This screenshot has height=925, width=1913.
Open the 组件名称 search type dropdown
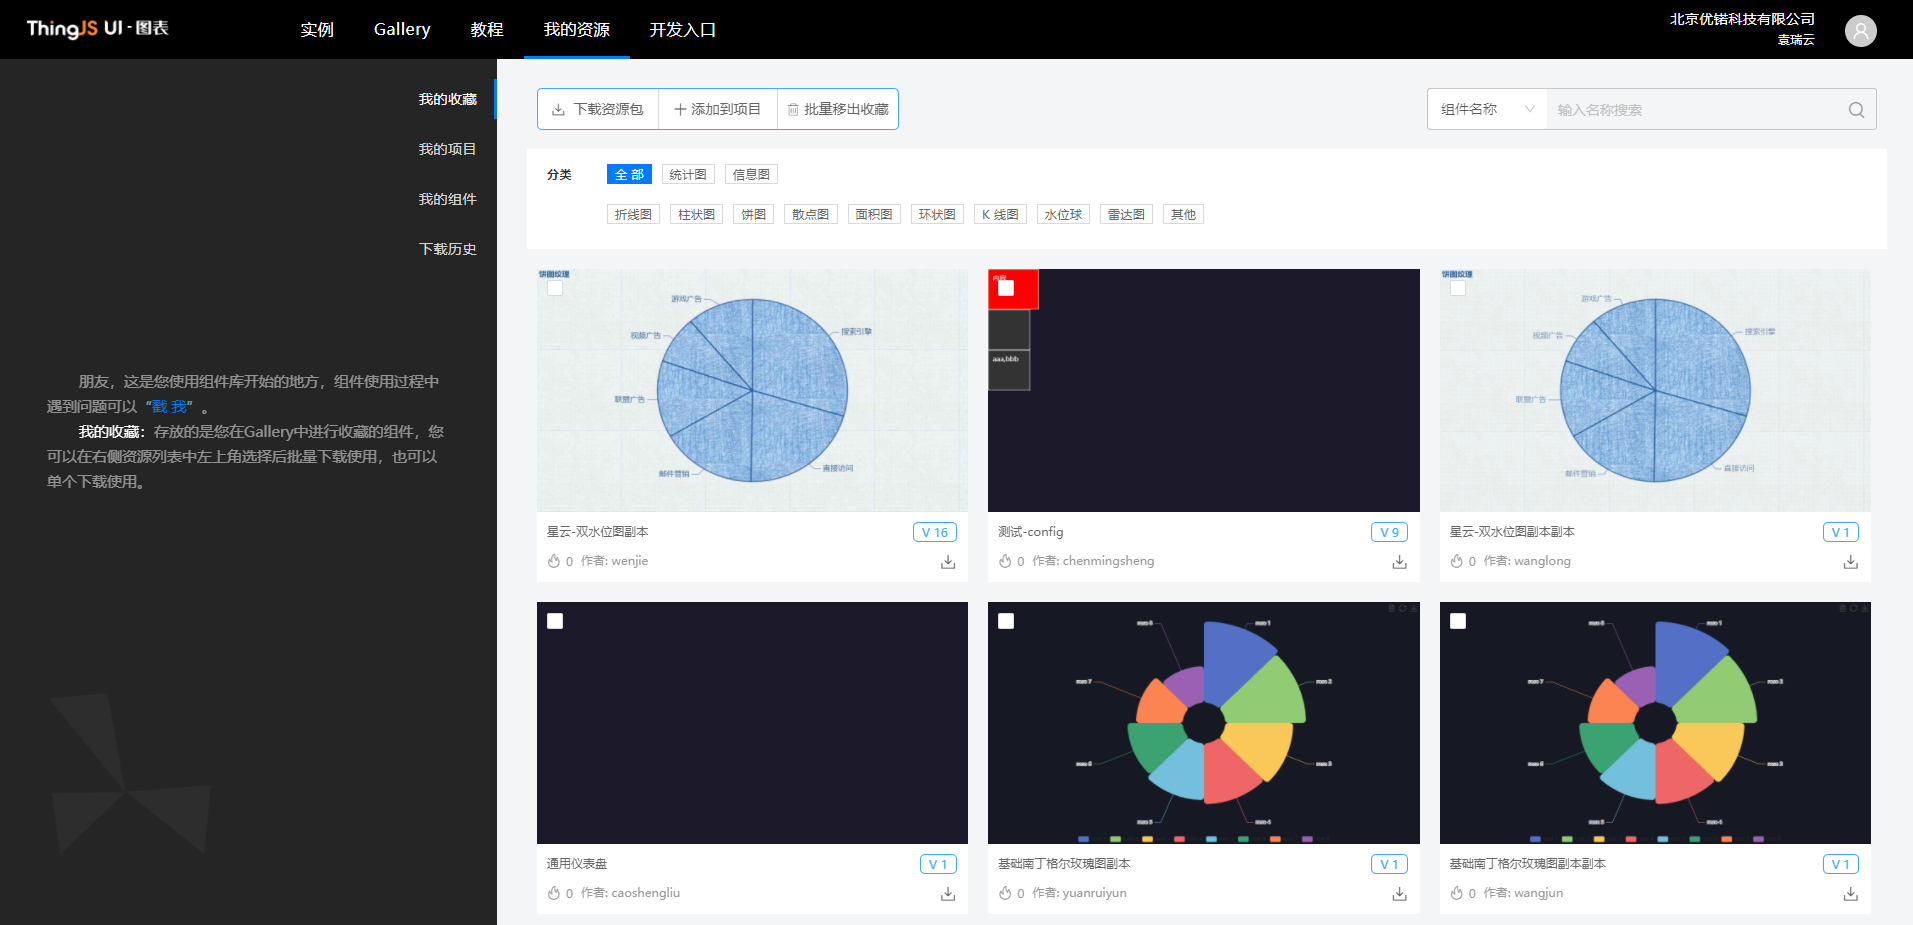(x=1487, y=109)
